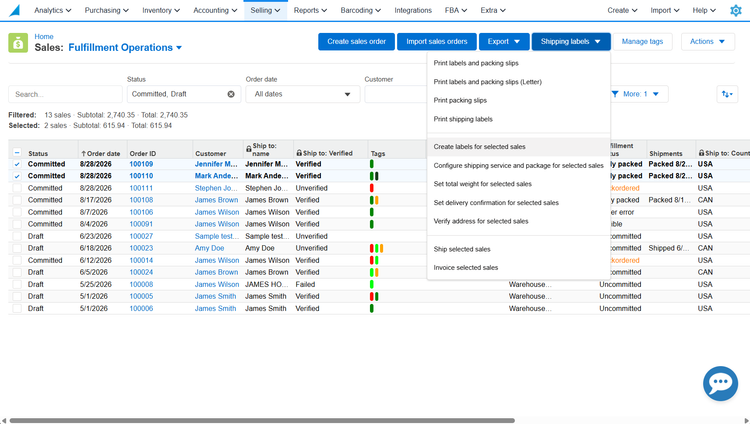Open the Selling menu tab
This screenshot has height=424, width=750.
265,10
